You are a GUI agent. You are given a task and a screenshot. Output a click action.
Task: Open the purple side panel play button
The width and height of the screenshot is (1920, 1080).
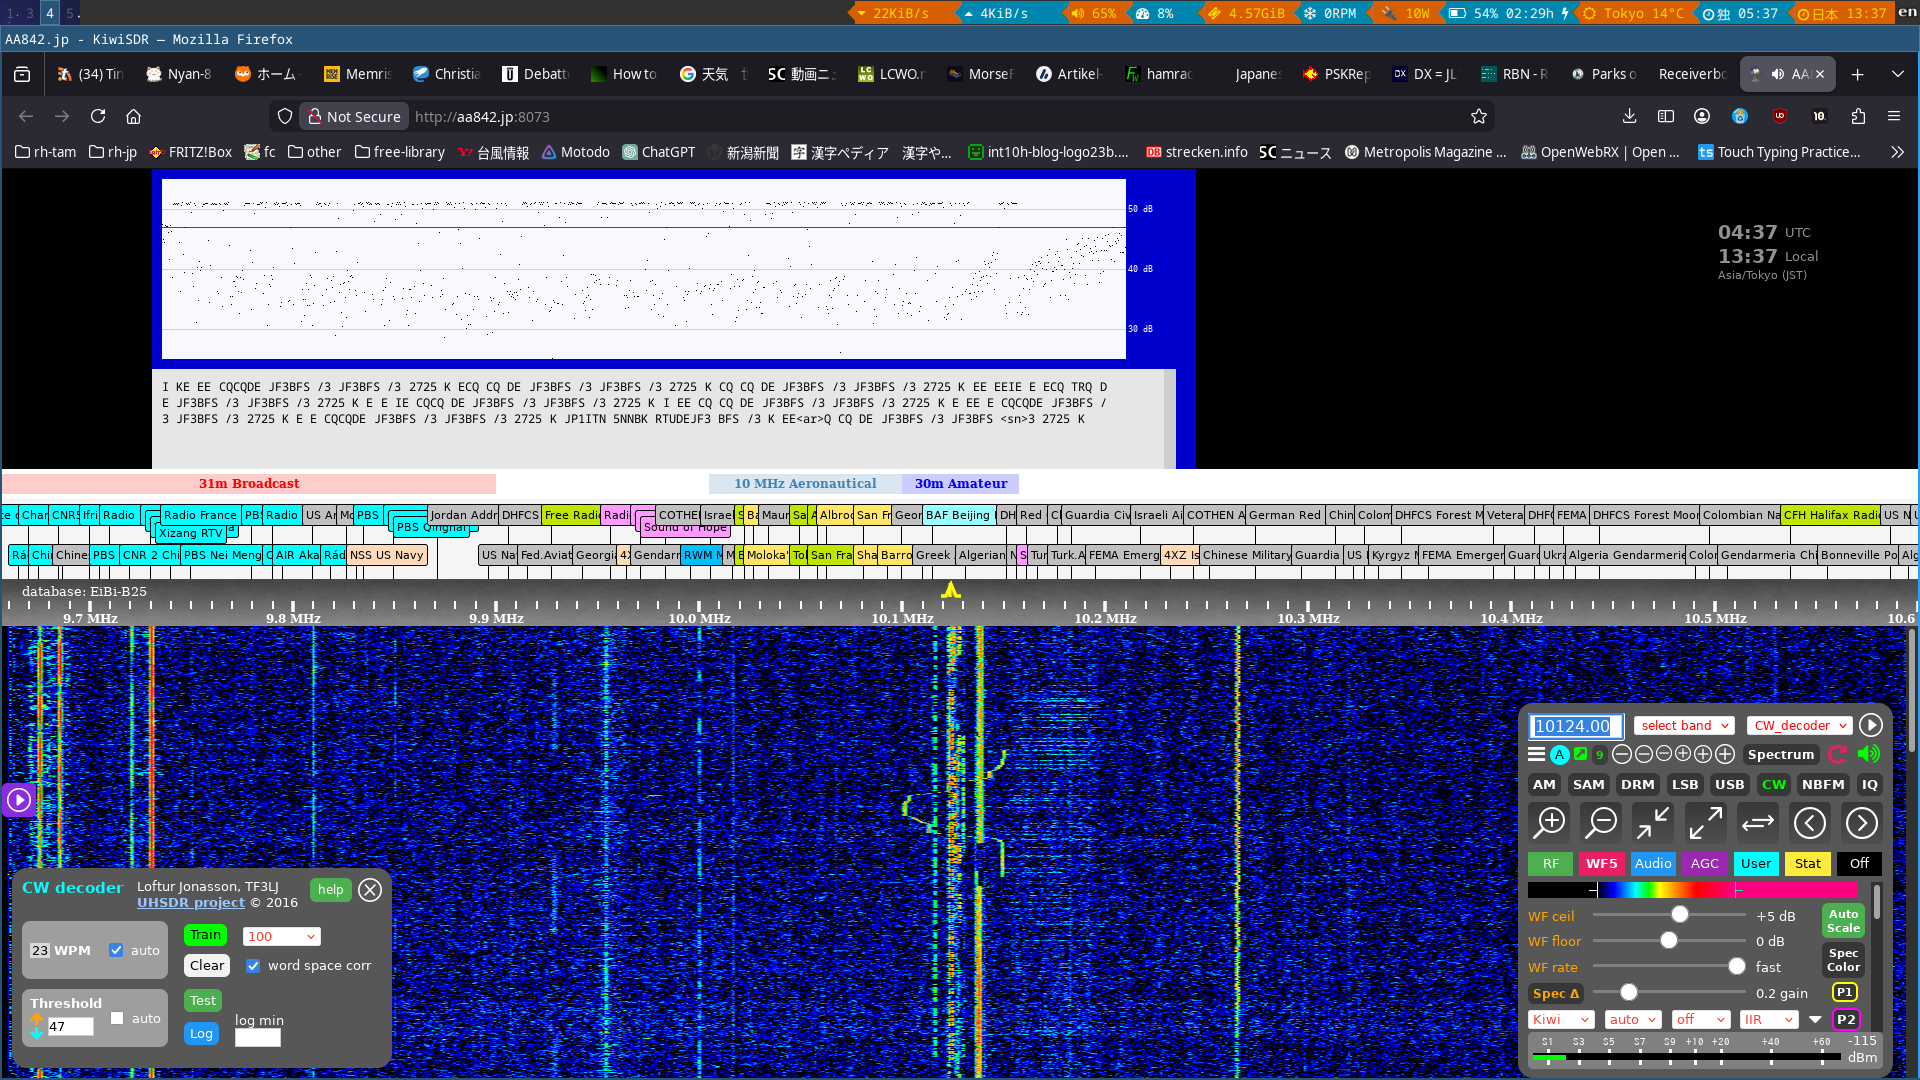(19, 800)
